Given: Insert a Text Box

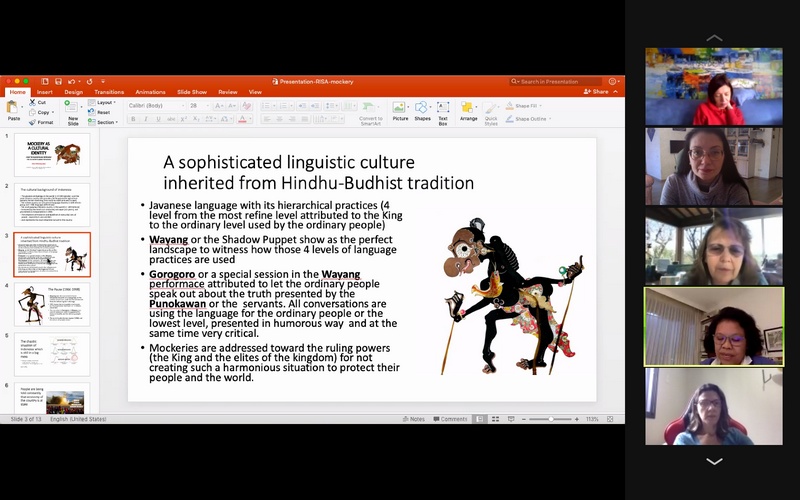Looking at the screenshot, I should [443, 109].
